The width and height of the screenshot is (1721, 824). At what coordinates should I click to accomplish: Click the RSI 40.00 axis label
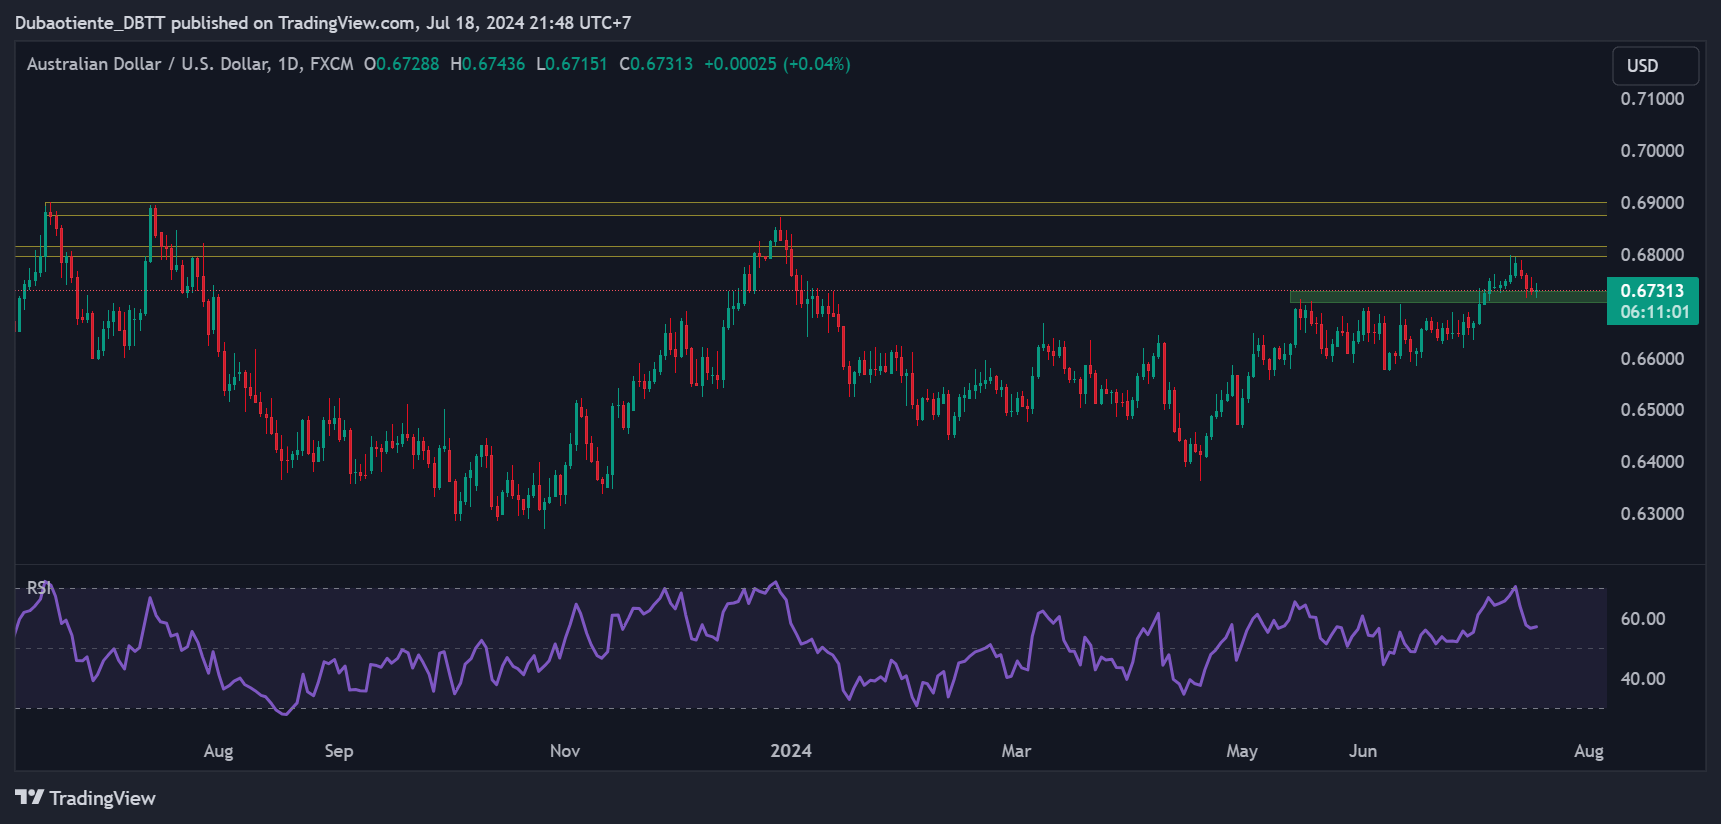(x=1643, y=679)
